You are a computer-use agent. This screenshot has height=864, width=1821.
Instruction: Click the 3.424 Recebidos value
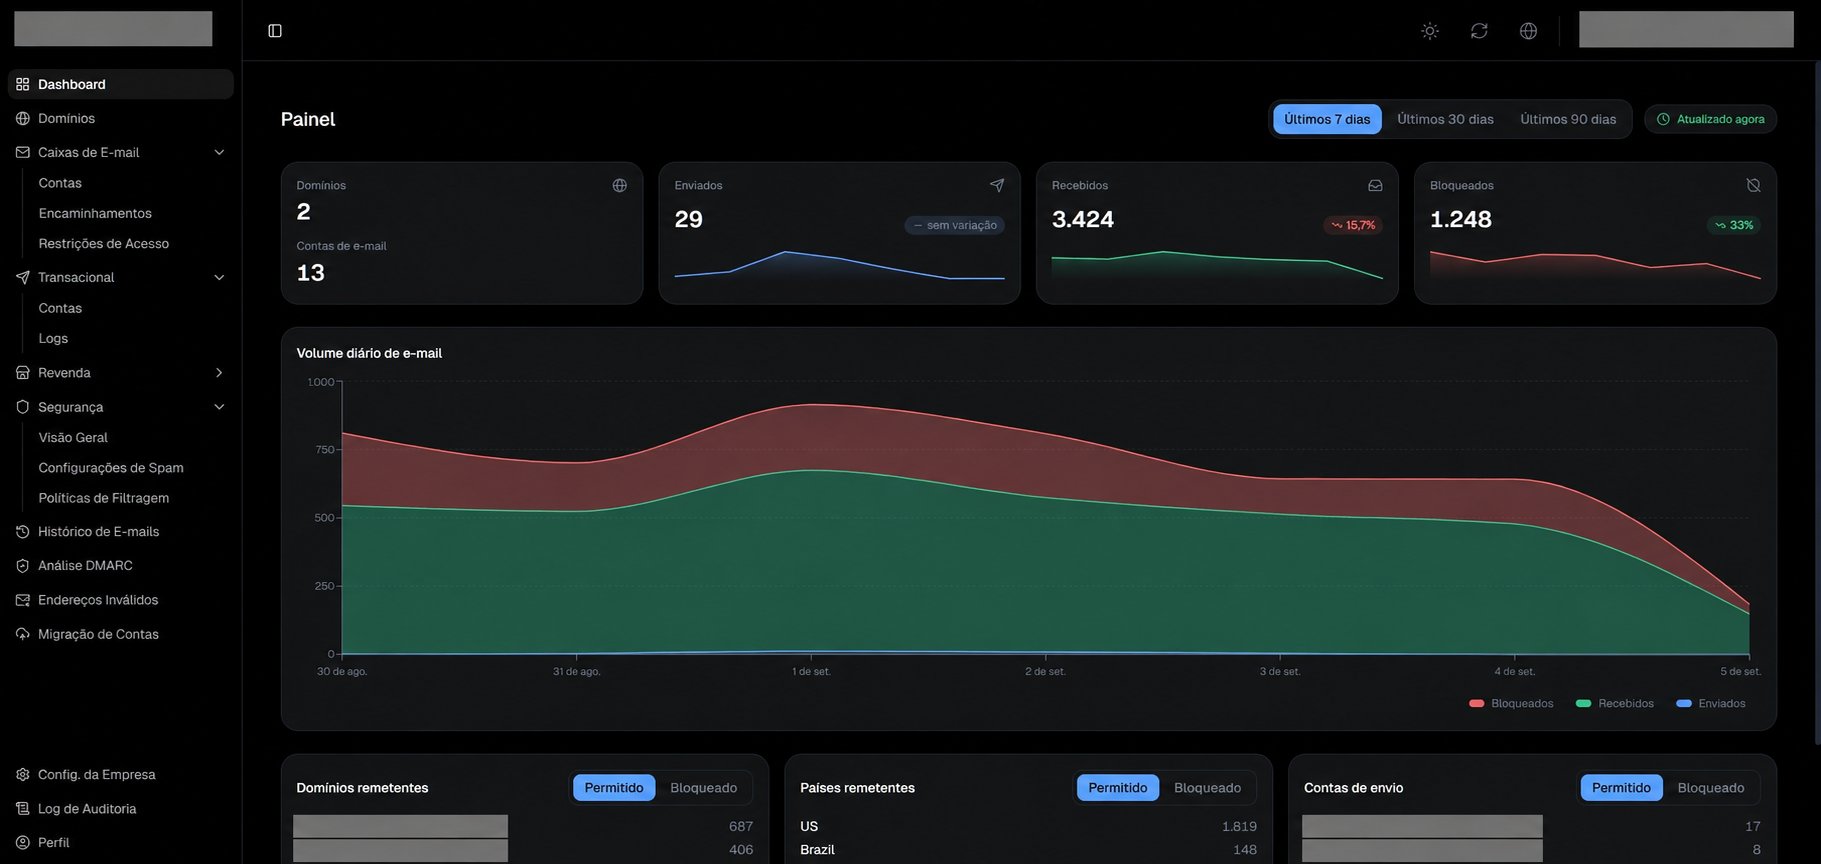1083,219
